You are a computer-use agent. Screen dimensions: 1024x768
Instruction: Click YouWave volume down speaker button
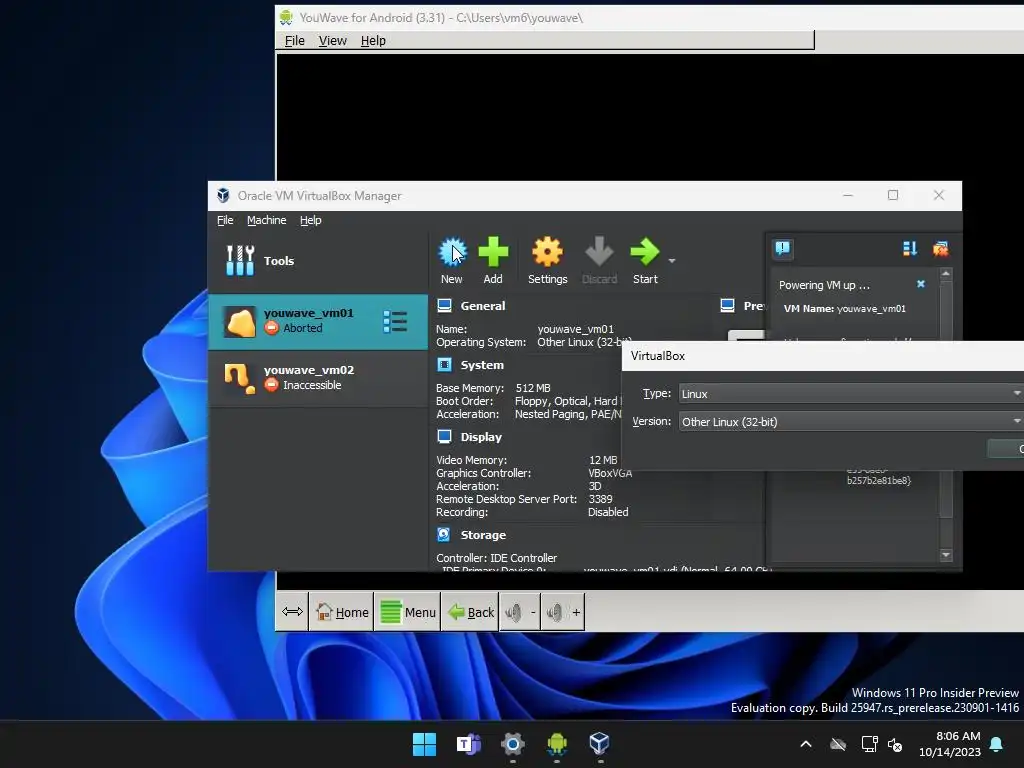click(520, 612)
